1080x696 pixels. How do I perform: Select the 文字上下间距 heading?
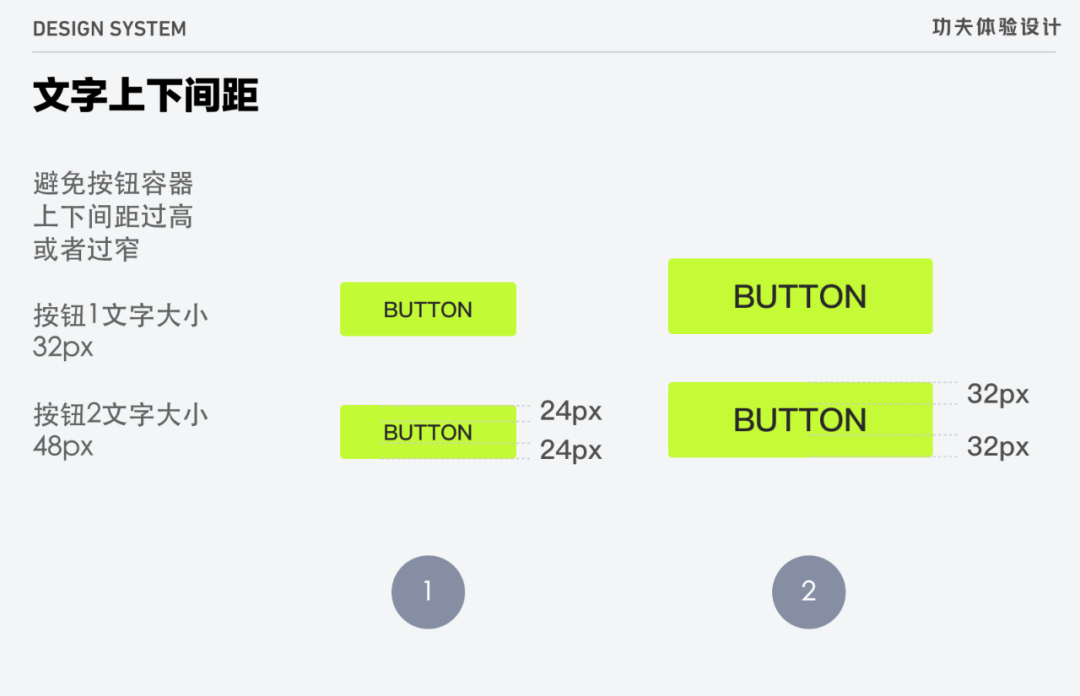pyautogui.click(x=146, y=95)
